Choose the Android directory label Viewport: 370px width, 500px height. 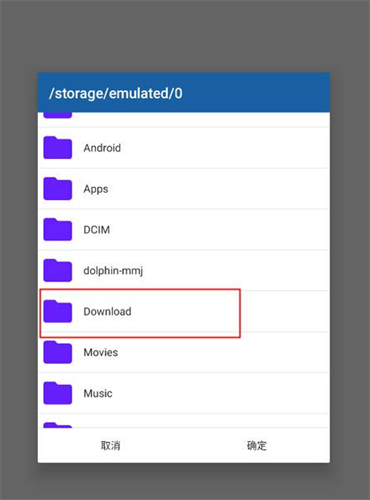[x=102, y=148]
